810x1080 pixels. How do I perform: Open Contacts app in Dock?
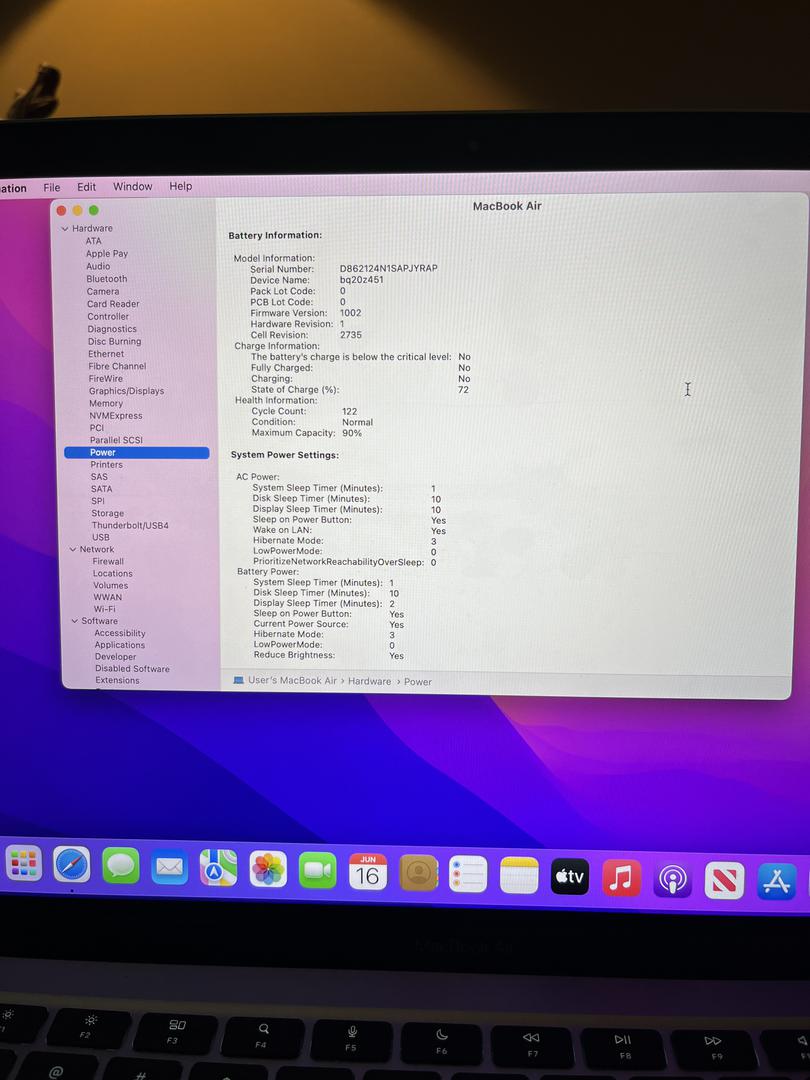point(418,873)
